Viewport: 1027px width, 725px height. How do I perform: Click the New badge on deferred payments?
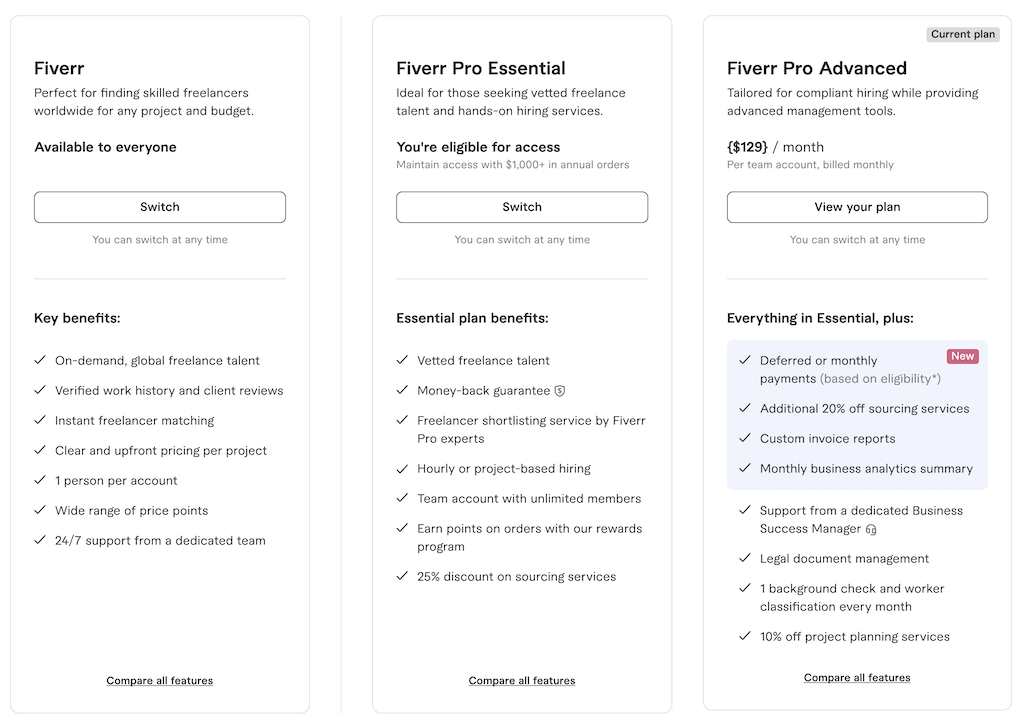(962, 356)
